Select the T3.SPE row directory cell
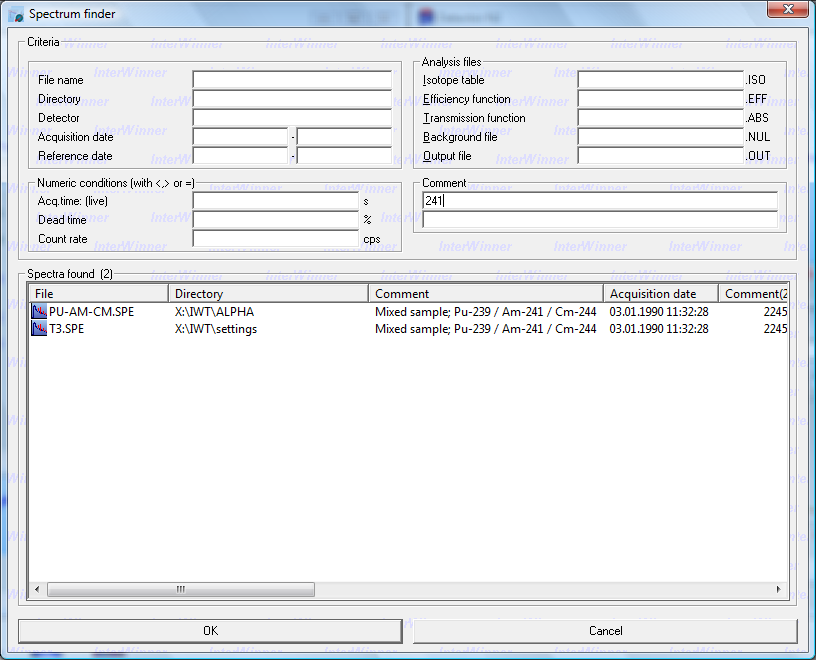 216,329
